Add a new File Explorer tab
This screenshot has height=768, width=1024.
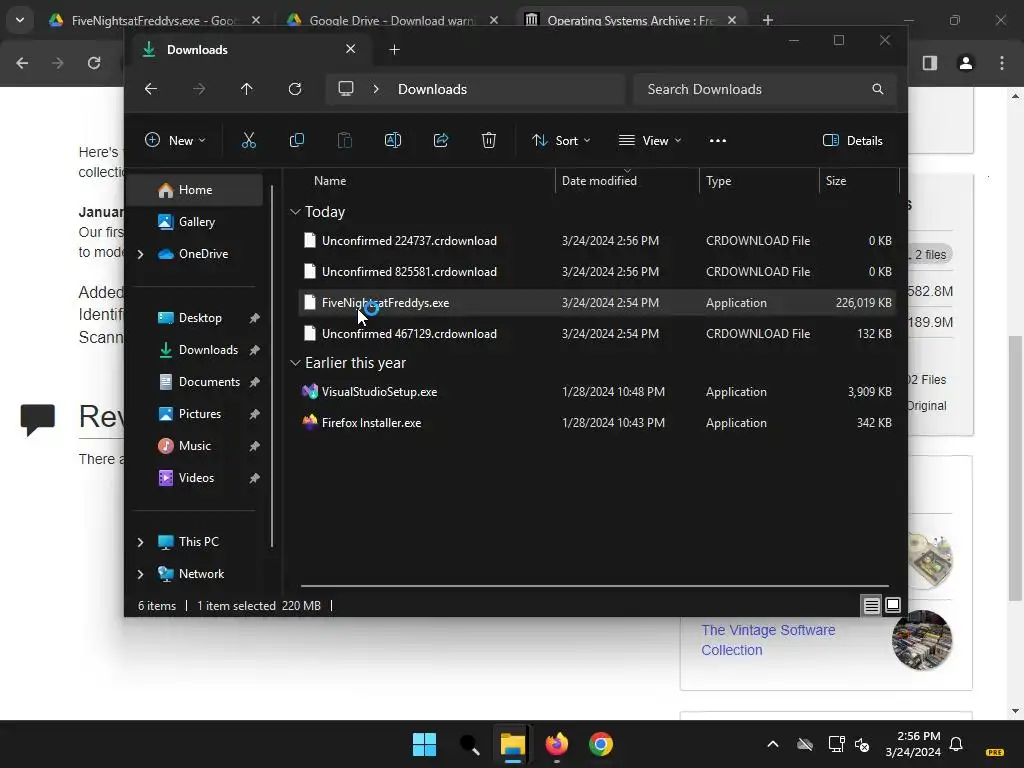tap(394, 50)
